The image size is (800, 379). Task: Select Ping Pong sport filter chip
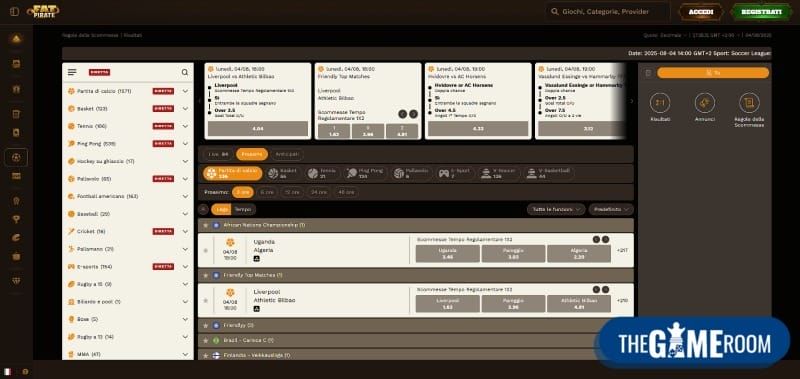(365, 173)
